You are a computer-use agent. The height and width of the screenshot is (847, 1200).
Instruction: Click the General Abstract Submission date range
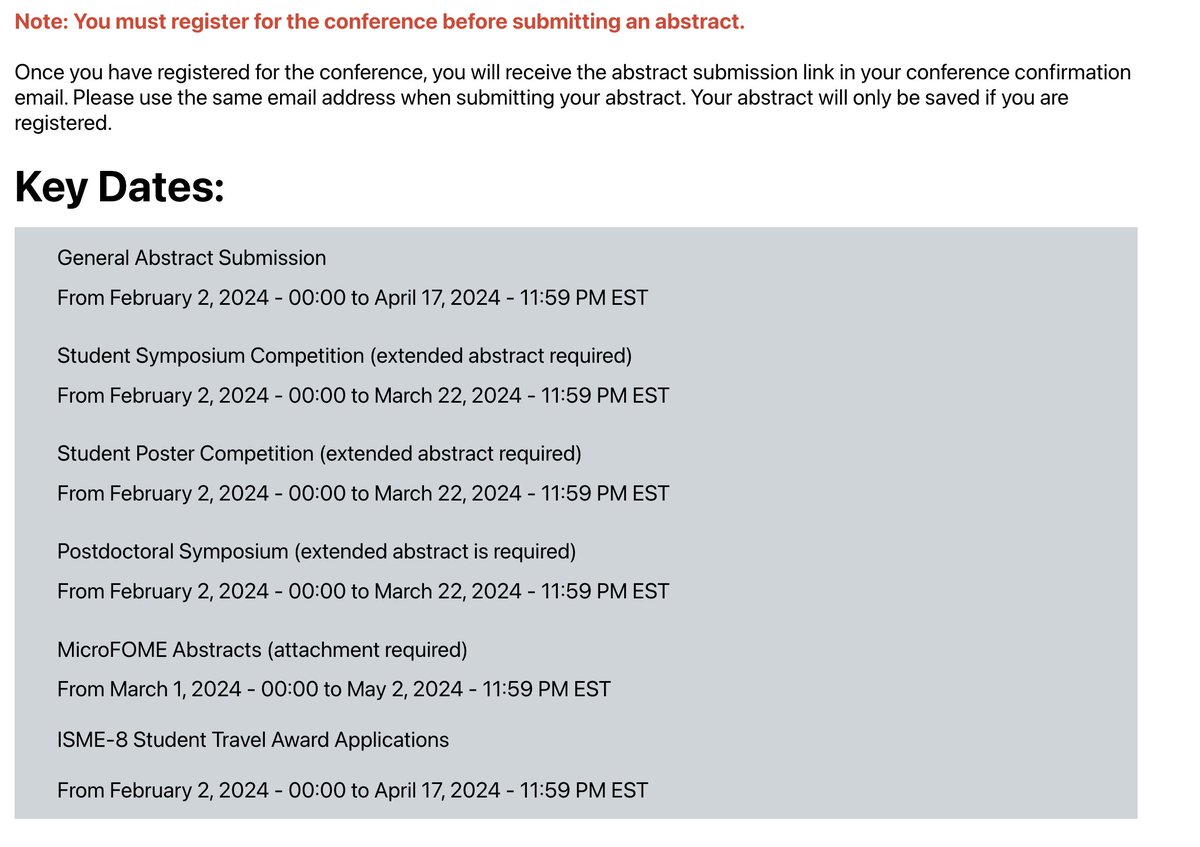click(352, 297)
